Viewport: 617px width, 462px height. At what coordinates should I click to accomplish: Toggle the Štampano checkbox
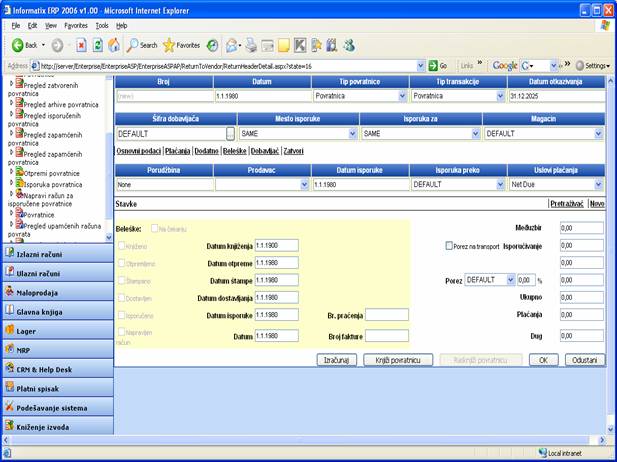[x=122, y=280]
